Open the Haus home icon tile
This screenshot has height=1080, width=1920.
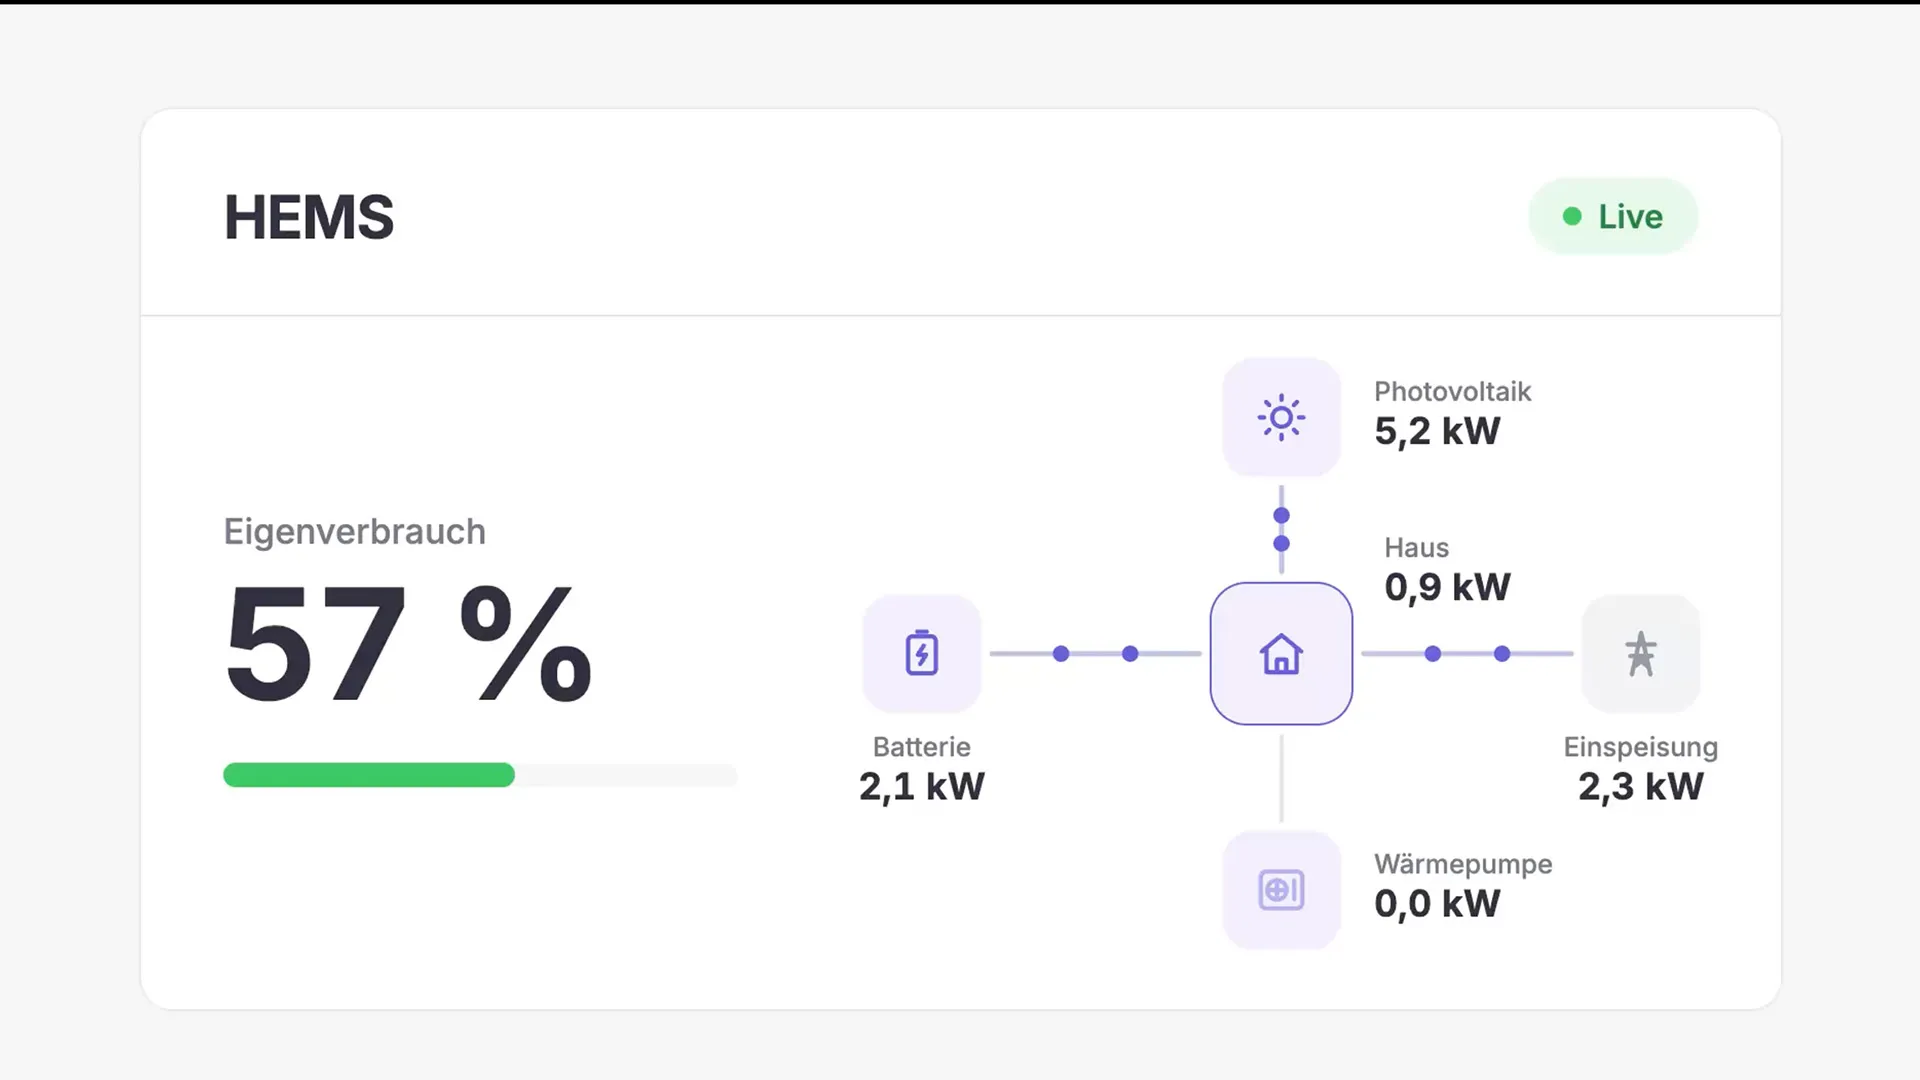[x=1281, y=654]
